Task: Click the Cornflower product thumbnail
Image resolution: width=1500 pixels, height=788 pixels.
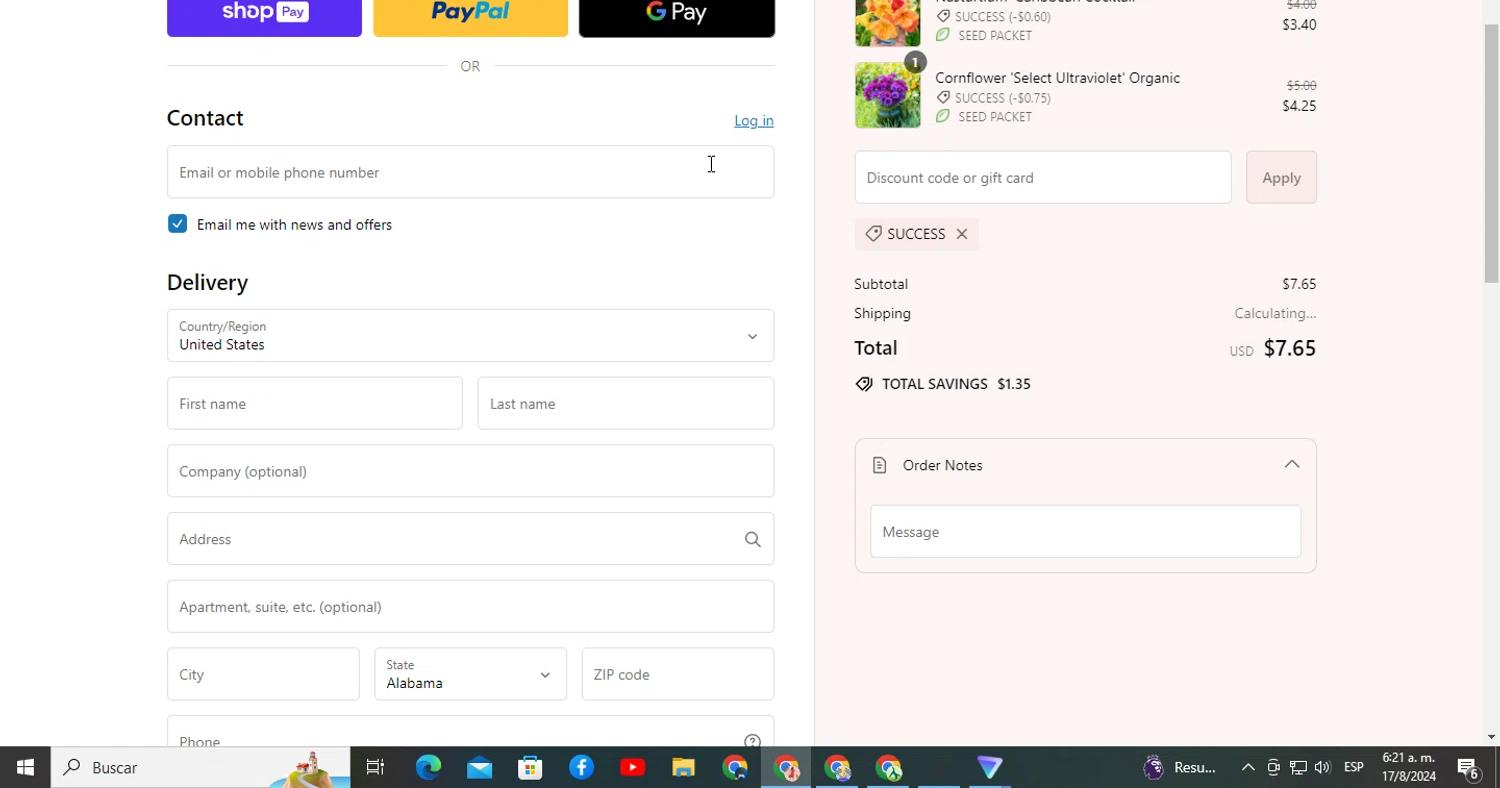Action: click(887, 95)
